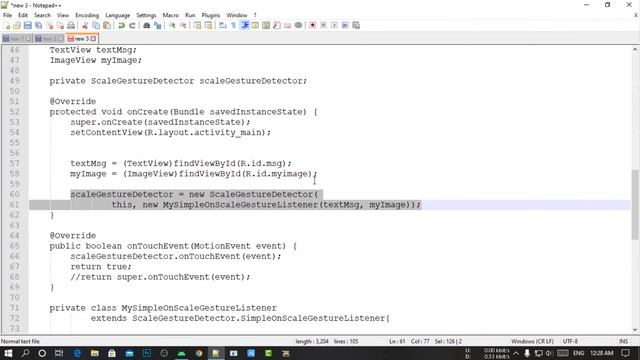
Task: Toggle Show All Characters paragraph icon
Action: (233, 25)
